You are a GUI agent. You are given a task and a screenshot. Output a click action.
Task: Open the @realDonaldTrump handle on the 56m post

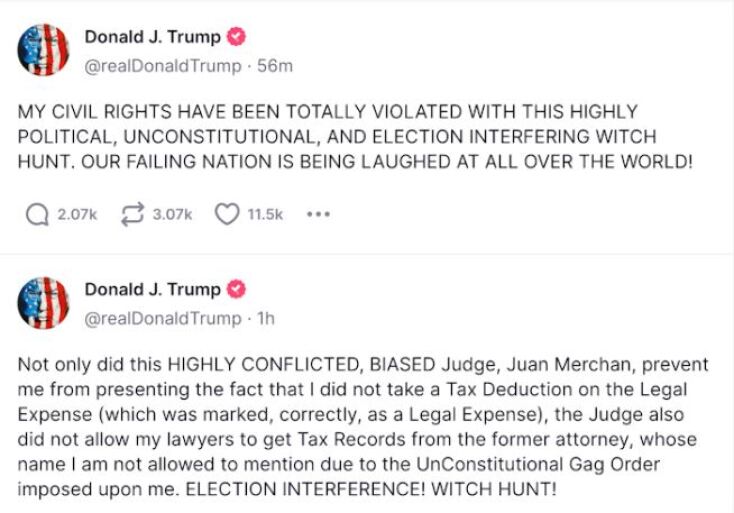(162, 67)
